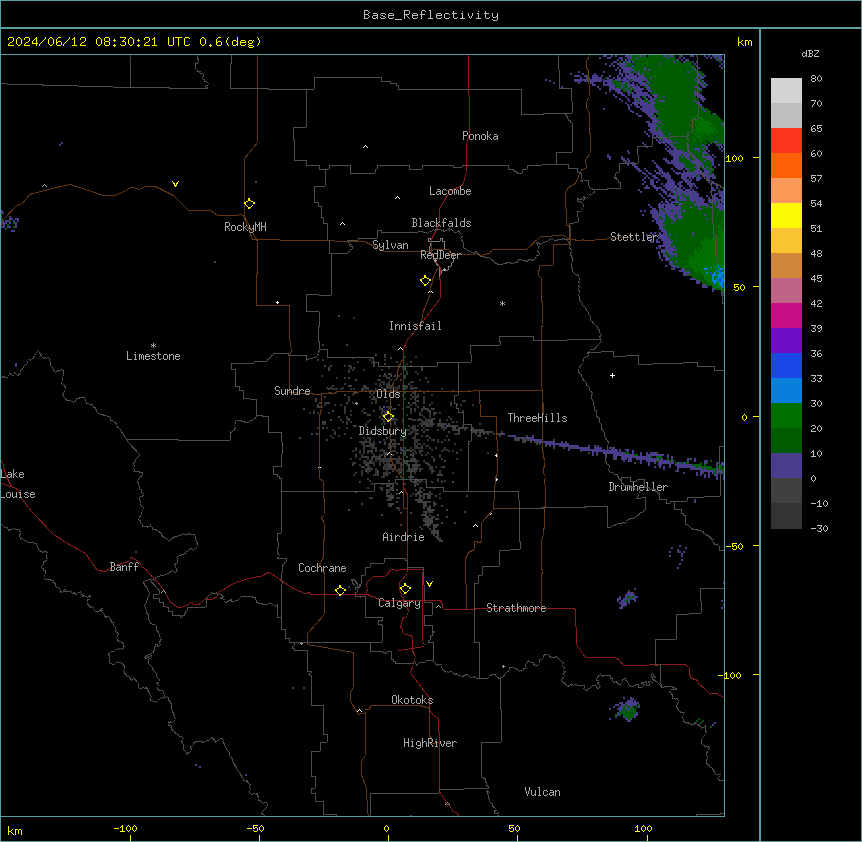Click the yellow diamond marker inside Calgary
This screenshot has width=862, height=842.
405,589
